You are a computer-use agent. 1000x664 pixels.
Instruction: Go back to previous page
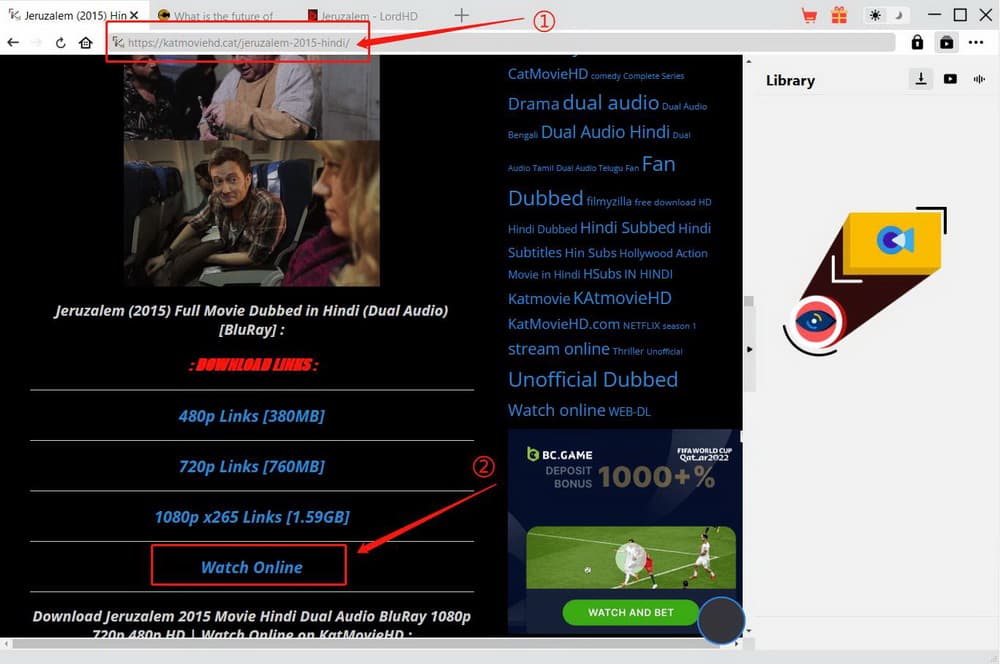pyautogui.click(x=13, y=43)
